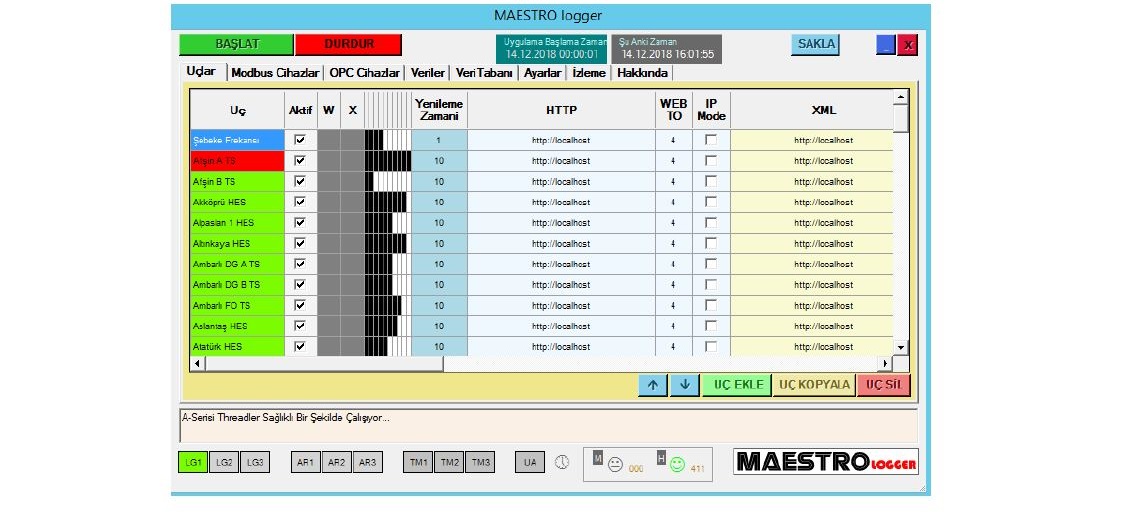Switch to the Veriler tab
Screen dimensions: 1134x516
coord(427,73)
